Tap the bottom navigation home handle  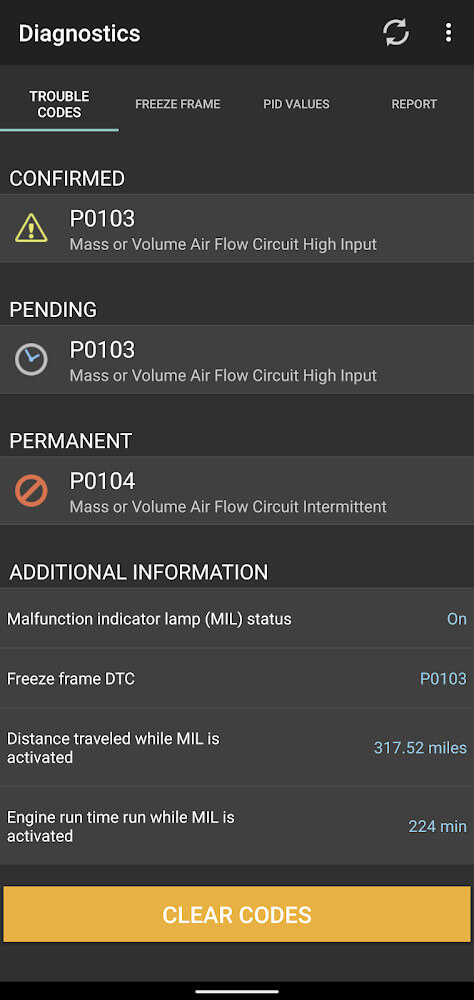coord(237,992)
